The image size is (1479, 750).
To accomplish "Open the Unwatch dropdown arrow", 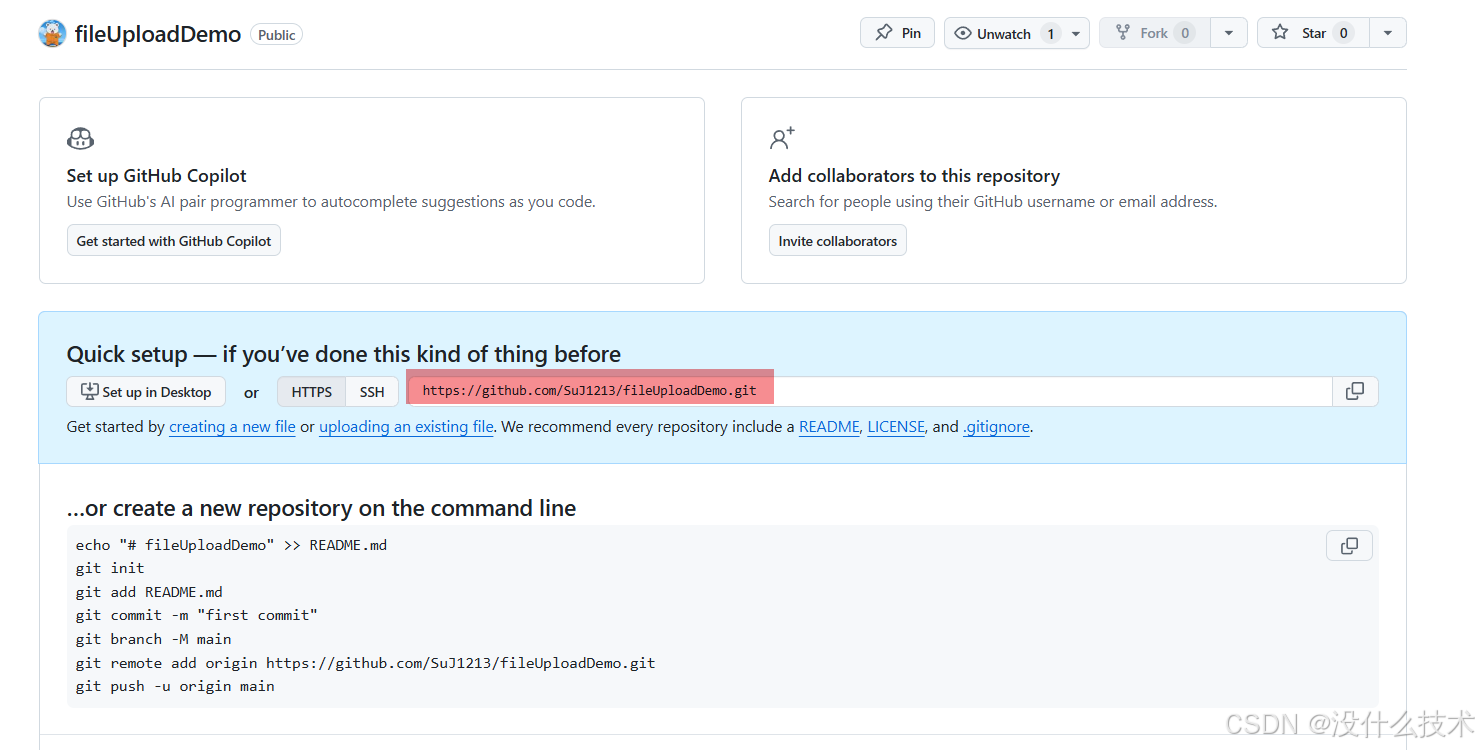I will click(x=1076, y=33).
